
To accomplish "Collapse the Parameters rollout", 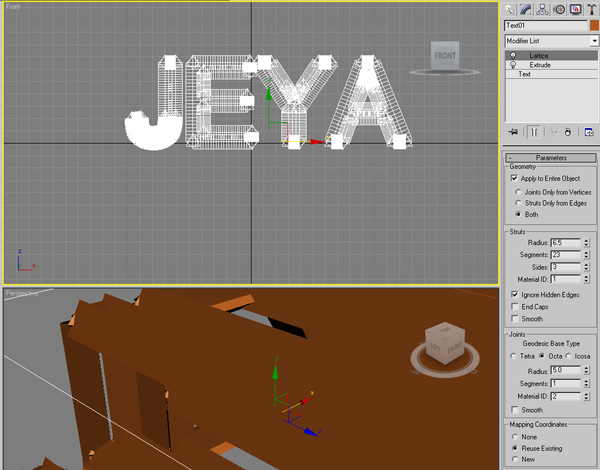I will [x=551, y=158].
